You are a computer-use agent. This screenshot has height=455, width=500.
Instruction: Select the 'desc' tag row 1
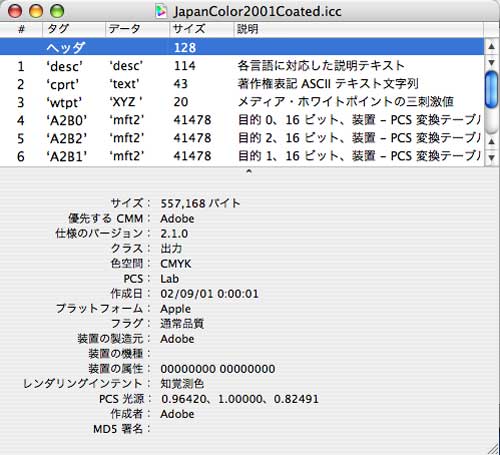point(242,66)
